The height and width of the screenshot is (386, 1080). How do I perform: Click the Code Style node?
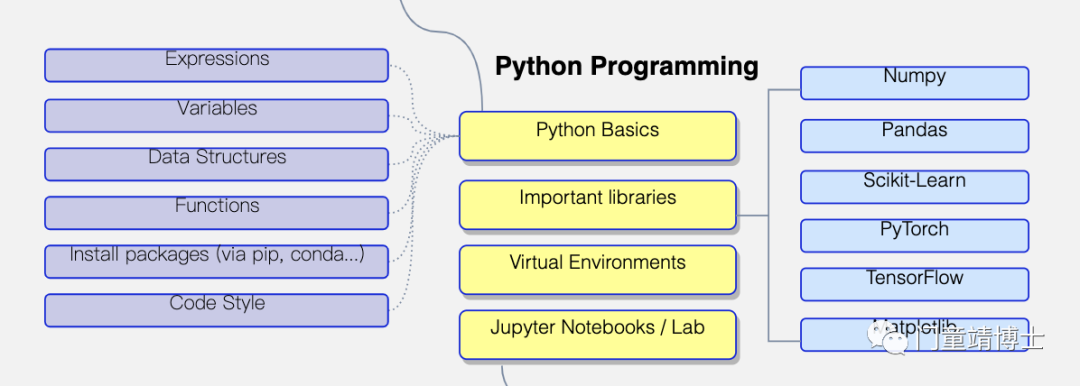coord(216,310)
